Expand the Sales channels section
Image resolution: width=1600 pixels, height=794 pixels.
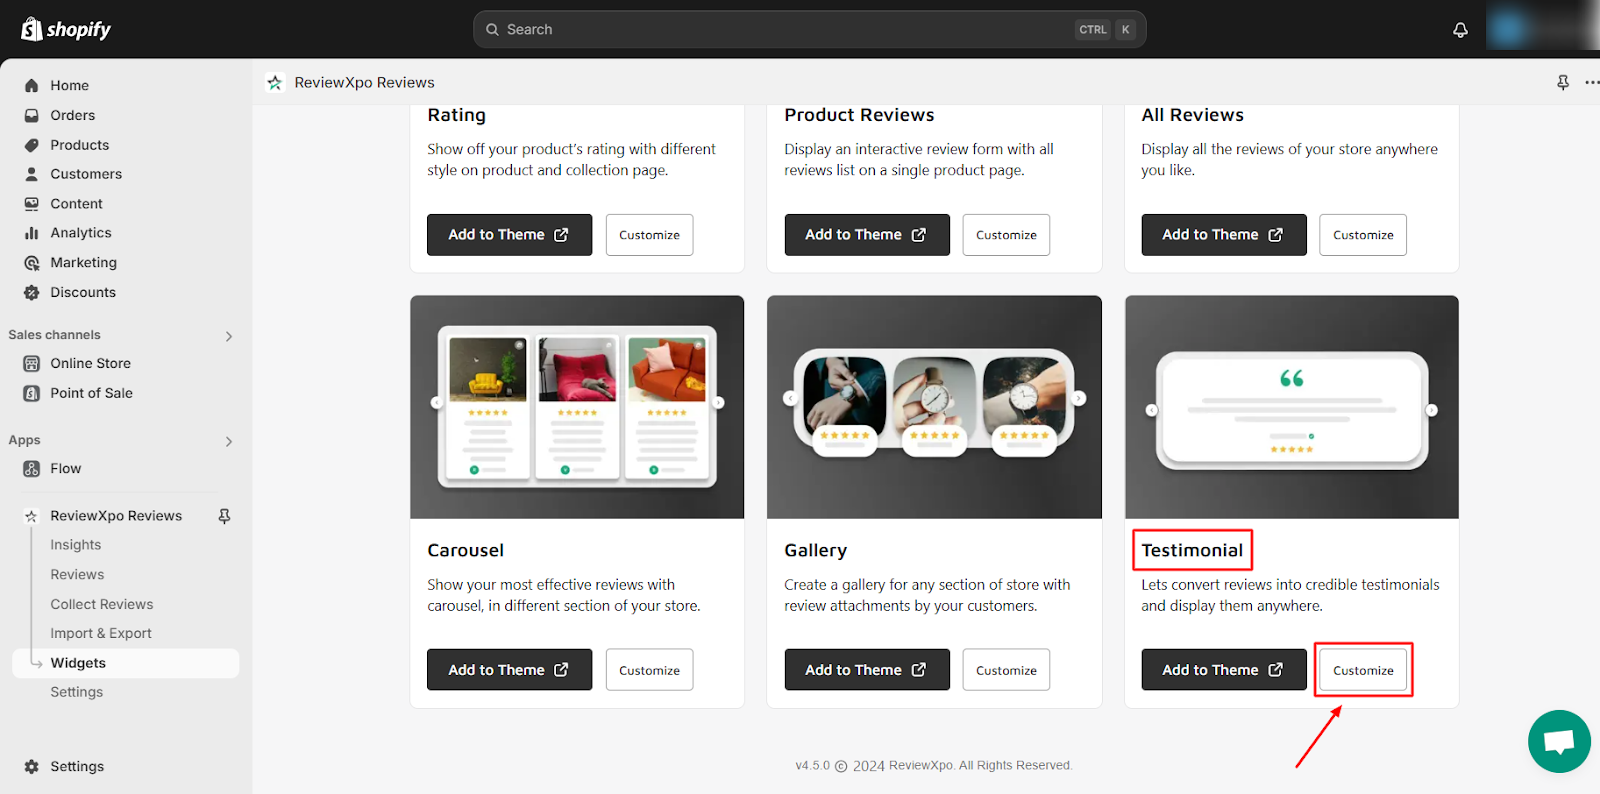[x=228, y=336]
